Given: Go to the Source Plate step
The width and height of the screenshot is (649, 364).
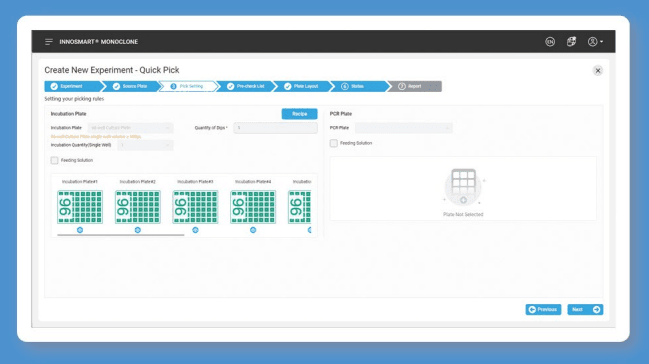Looking at the screenshot, I should tap(131, 86).
